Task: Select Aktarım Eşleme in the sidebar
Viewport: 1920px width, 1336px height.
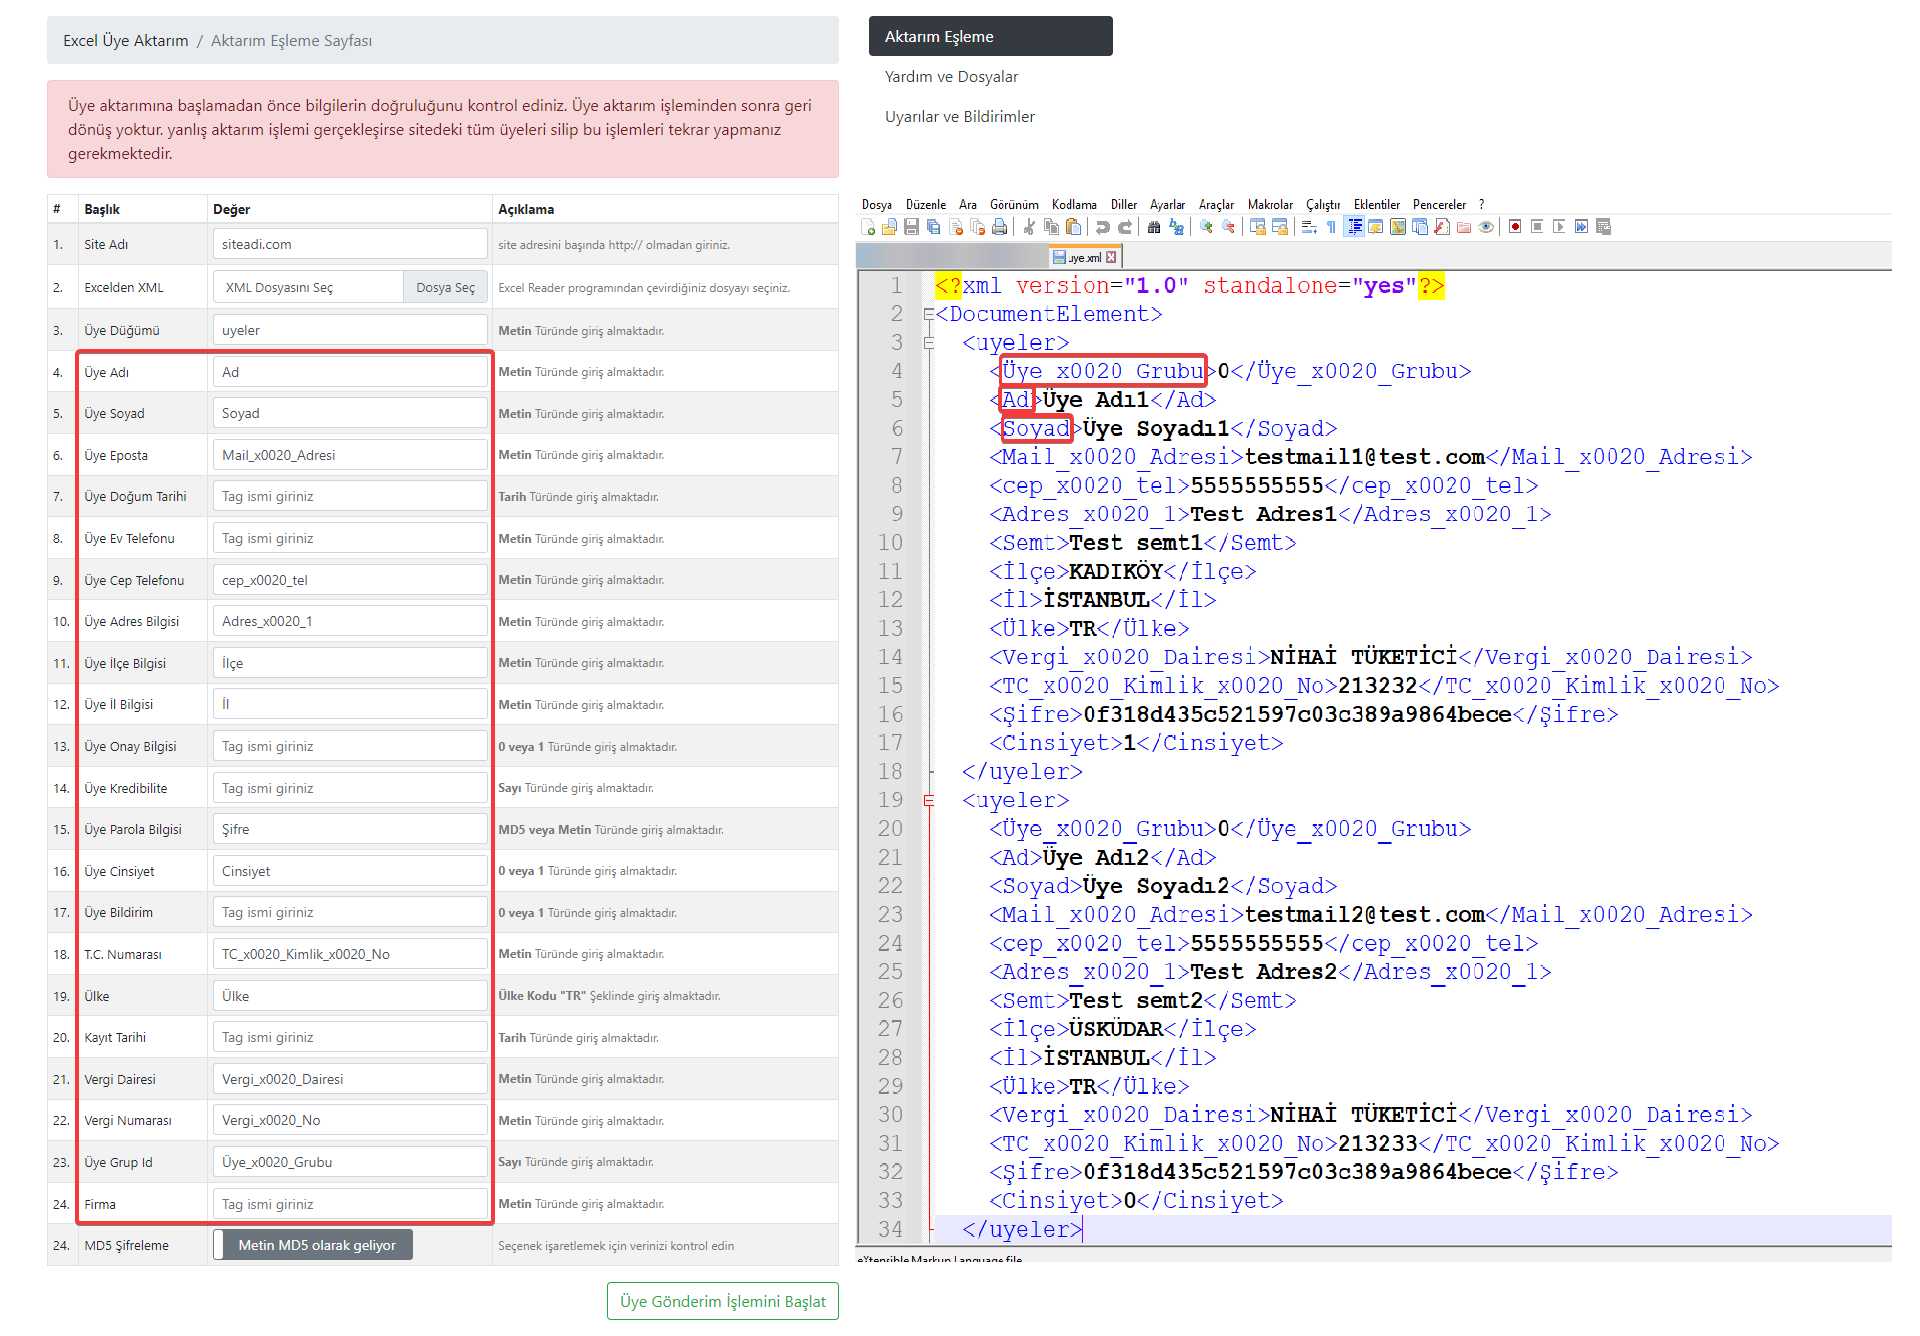Action: pyautogui.click(x=990, y=36)
